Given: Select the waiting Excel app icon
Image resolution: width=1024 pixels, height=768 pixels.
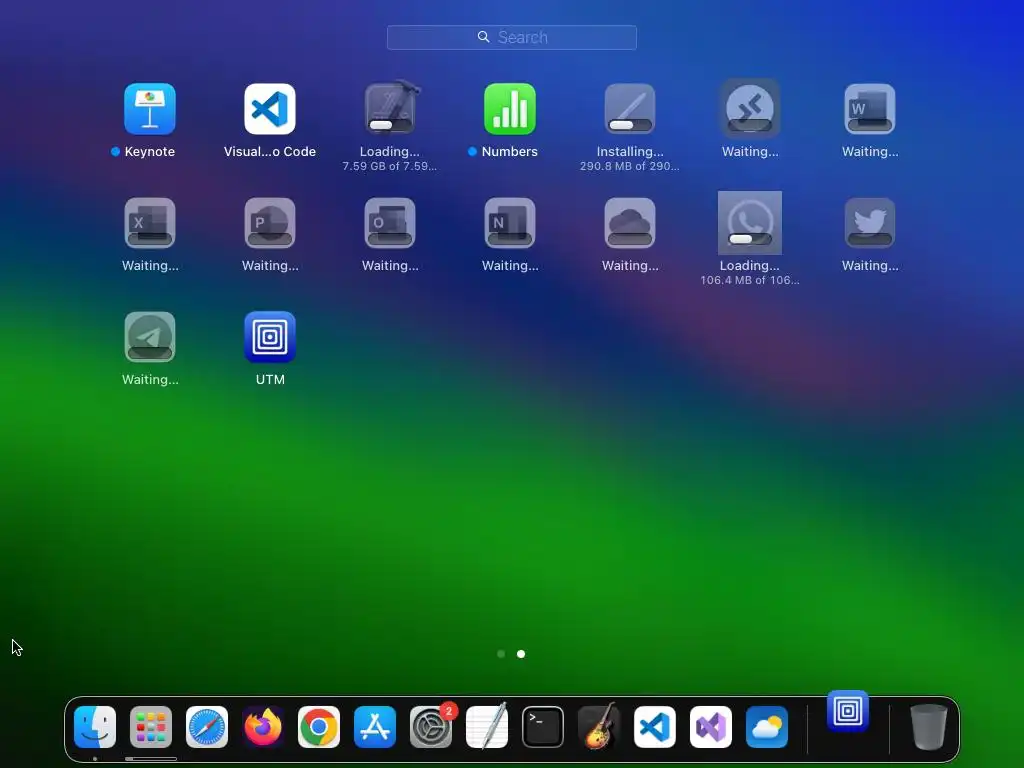Looking at the screenshot, I should pos(150,223).
